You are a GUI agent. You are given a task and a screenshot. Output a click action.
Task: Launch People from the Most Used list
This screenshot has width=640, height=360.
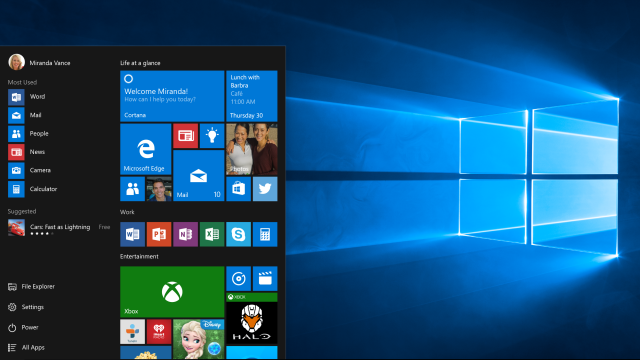29,133
